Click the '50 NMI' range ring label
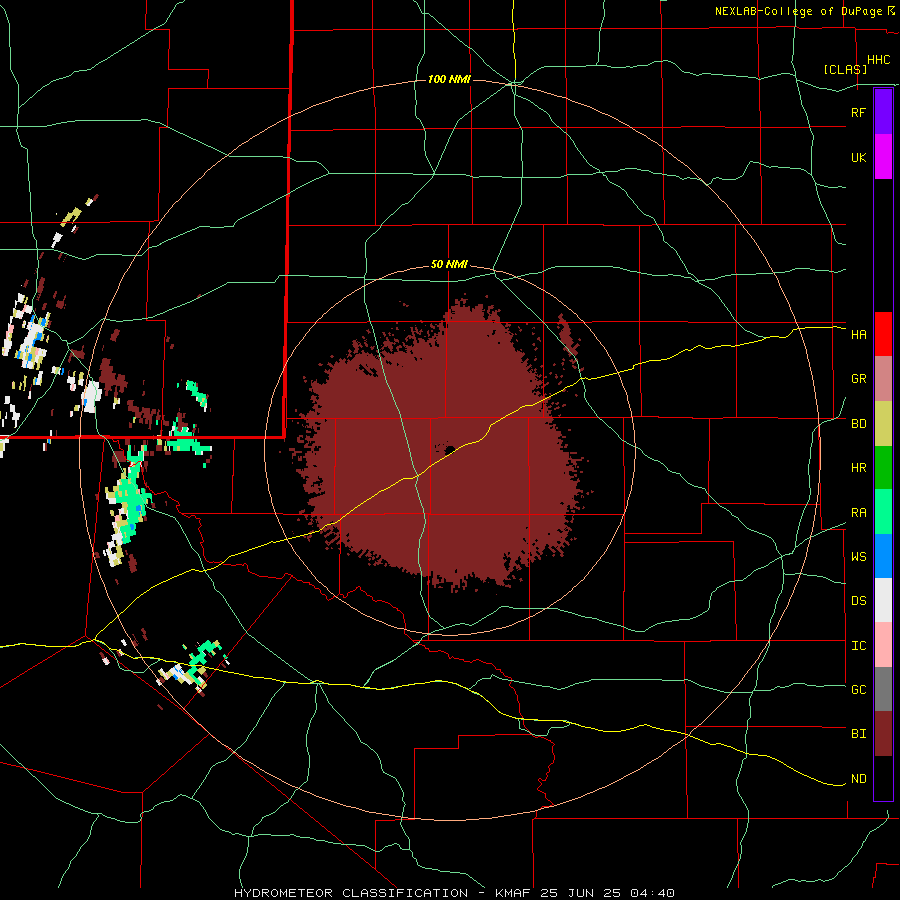 (449, 265)
